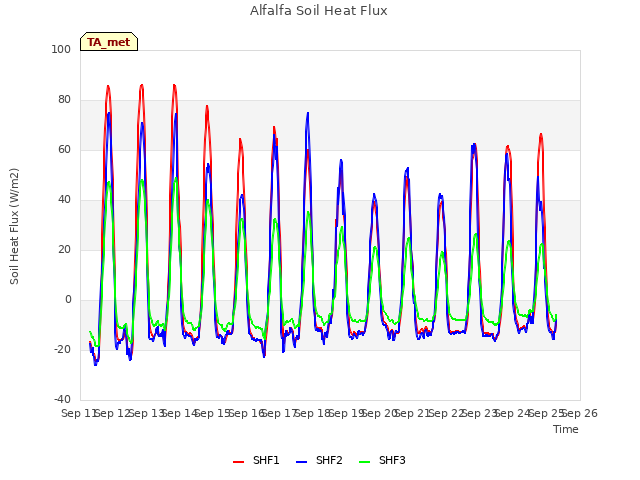The height and width of the screenshot is (480, 640).
Task: Click the -20 y-axis tick label
Action: pyautogui.click(x=62, y=349)
